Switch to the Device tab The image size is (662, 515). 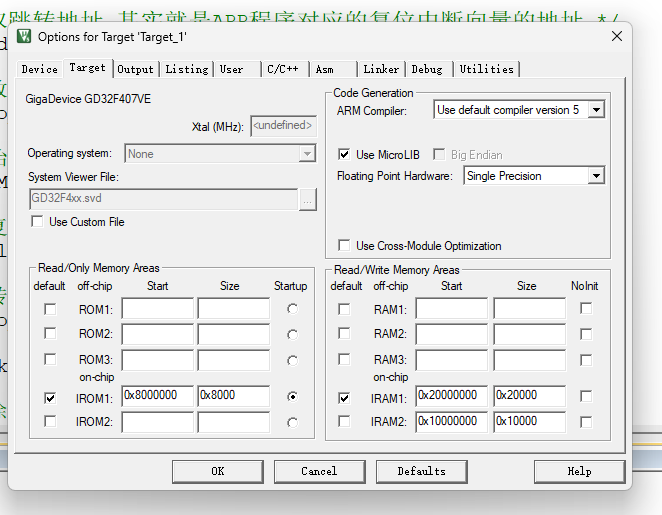click(x=40, y=69)
